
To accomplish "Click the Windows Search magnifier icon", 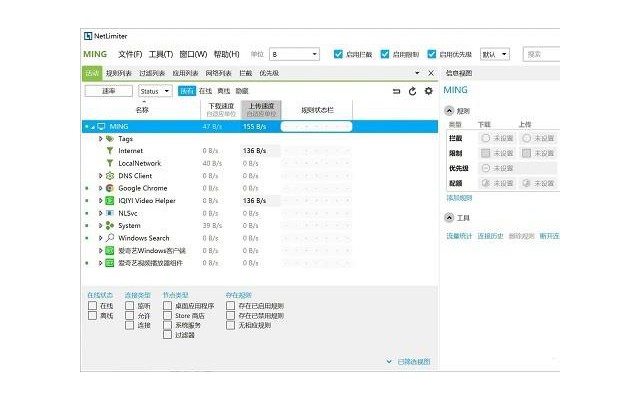I will (109, 238).
